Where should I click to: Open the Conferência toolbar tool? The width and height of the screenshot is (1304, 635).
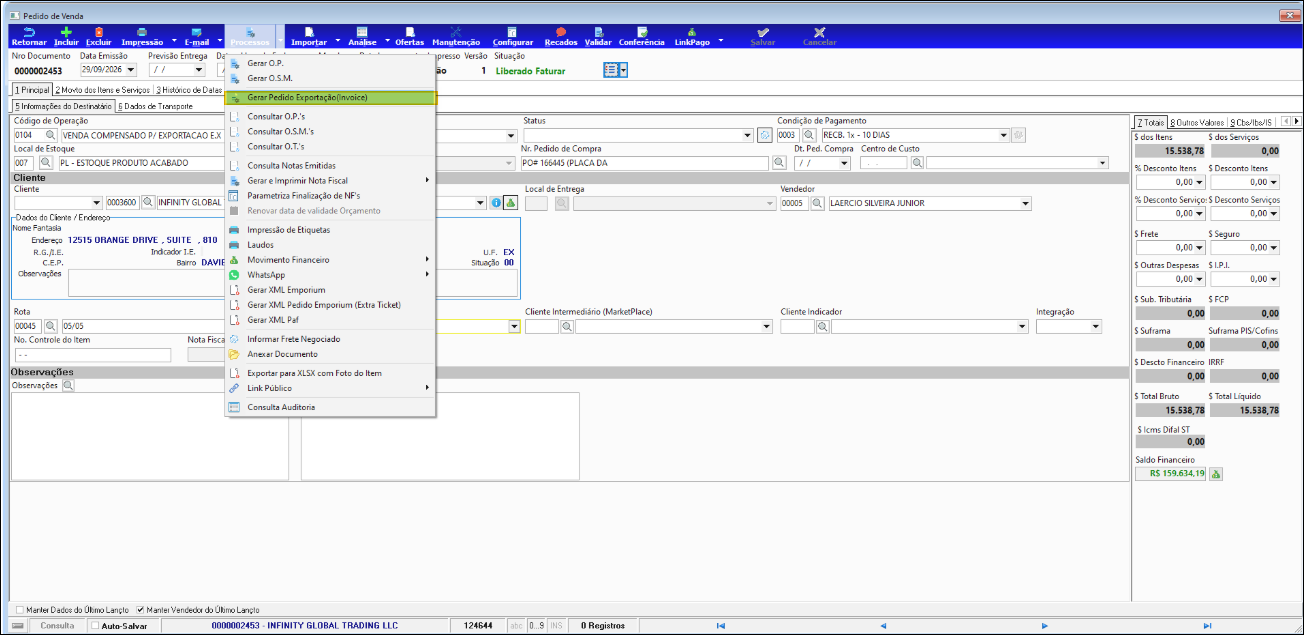click(641, 37)
